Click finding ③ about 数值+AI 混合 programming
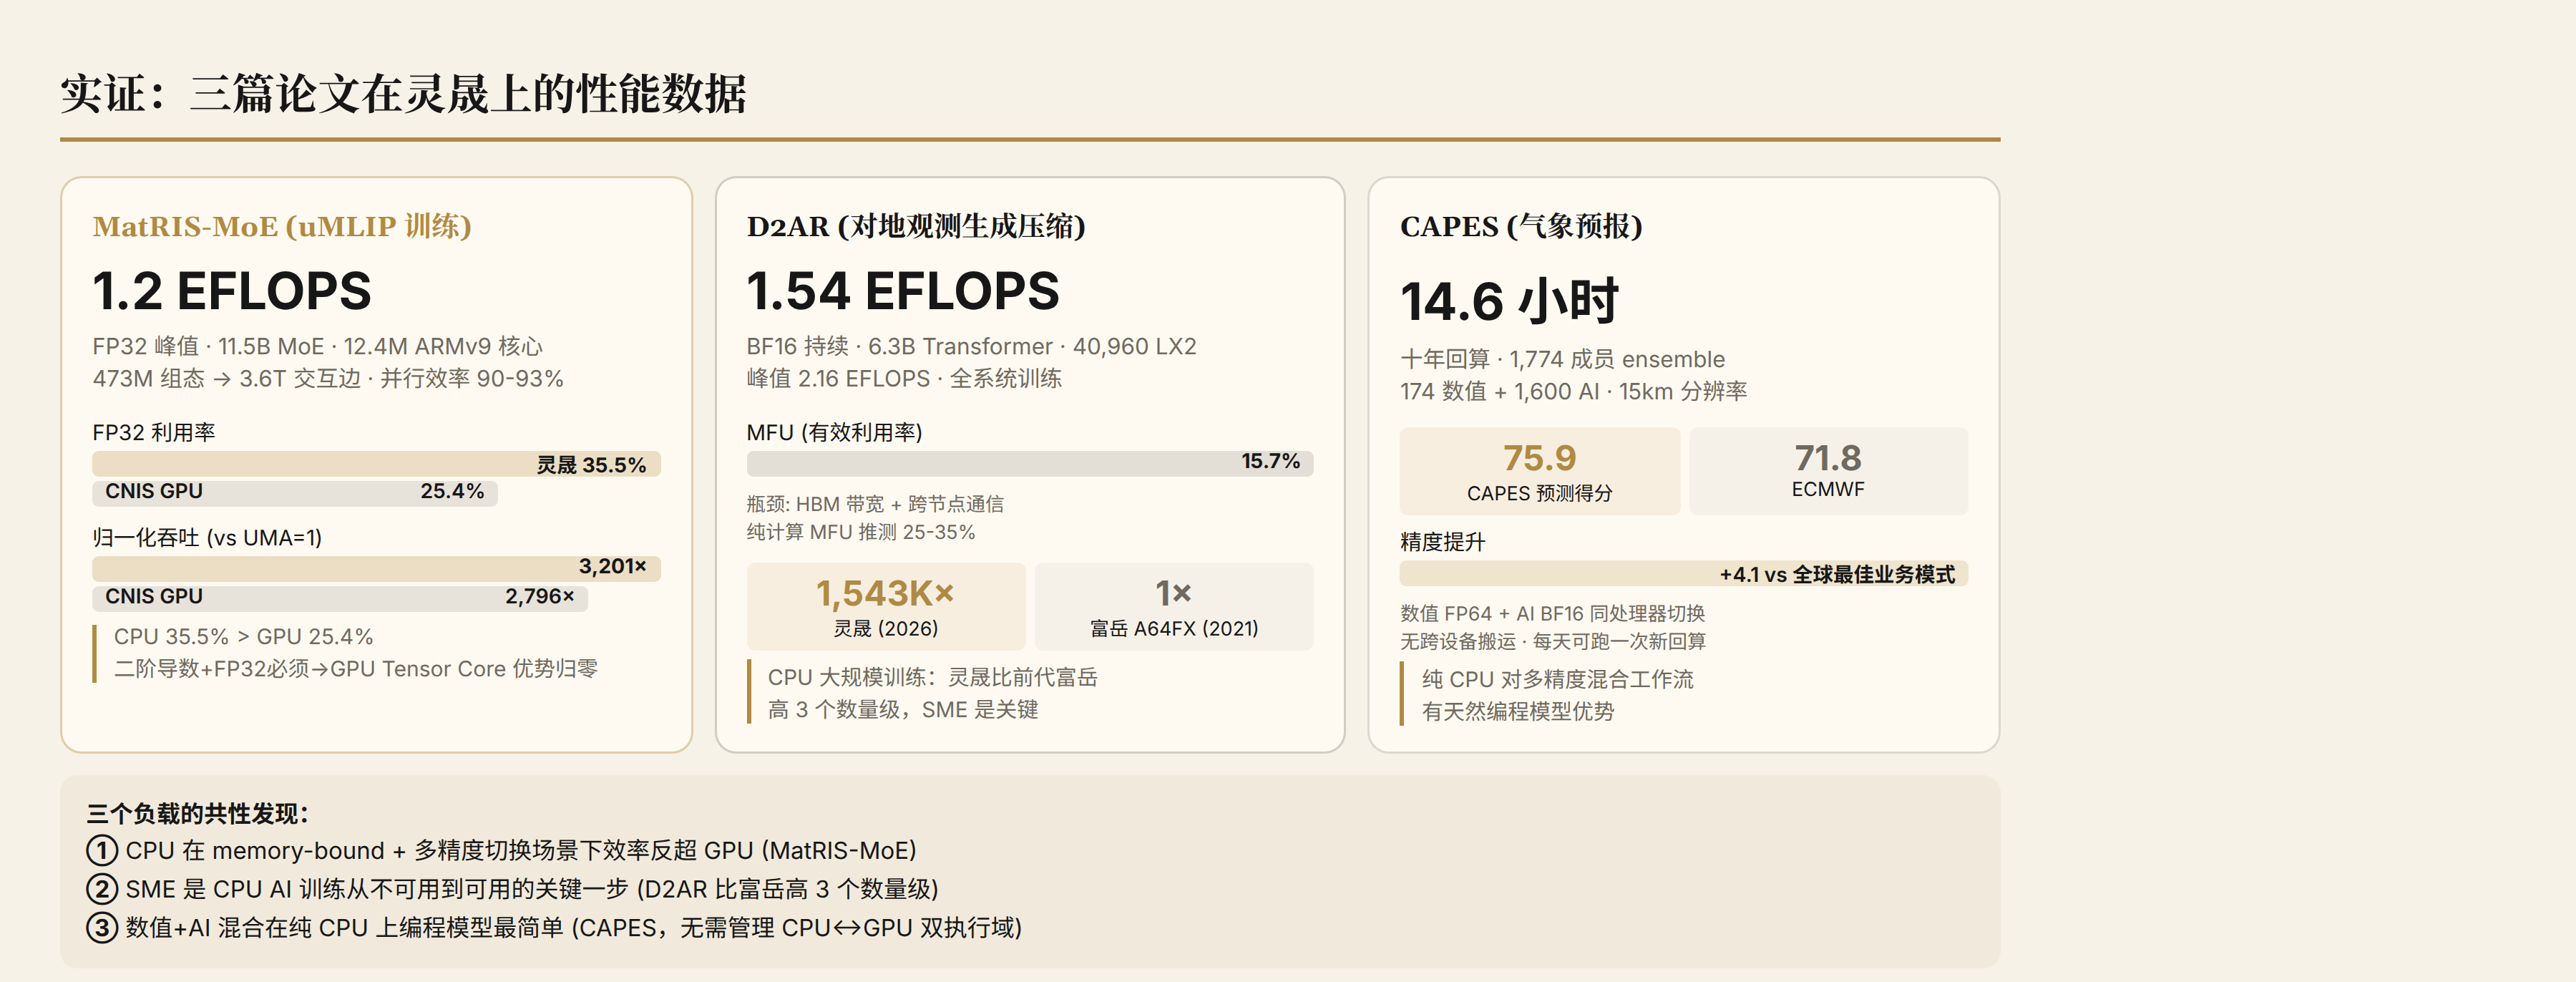Screen dimensions: 2576x982 (554, 928)
